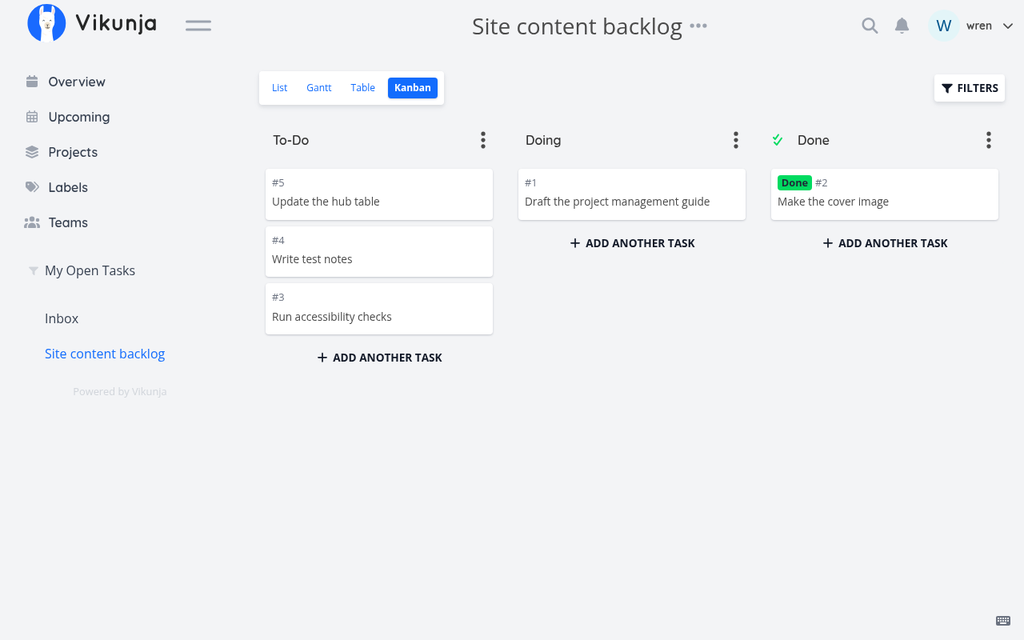Image resolution: width=1024 pixels, height=640 pixels.
Task: Open the Teams sidebar entry
Action: (x=68, y=223)
